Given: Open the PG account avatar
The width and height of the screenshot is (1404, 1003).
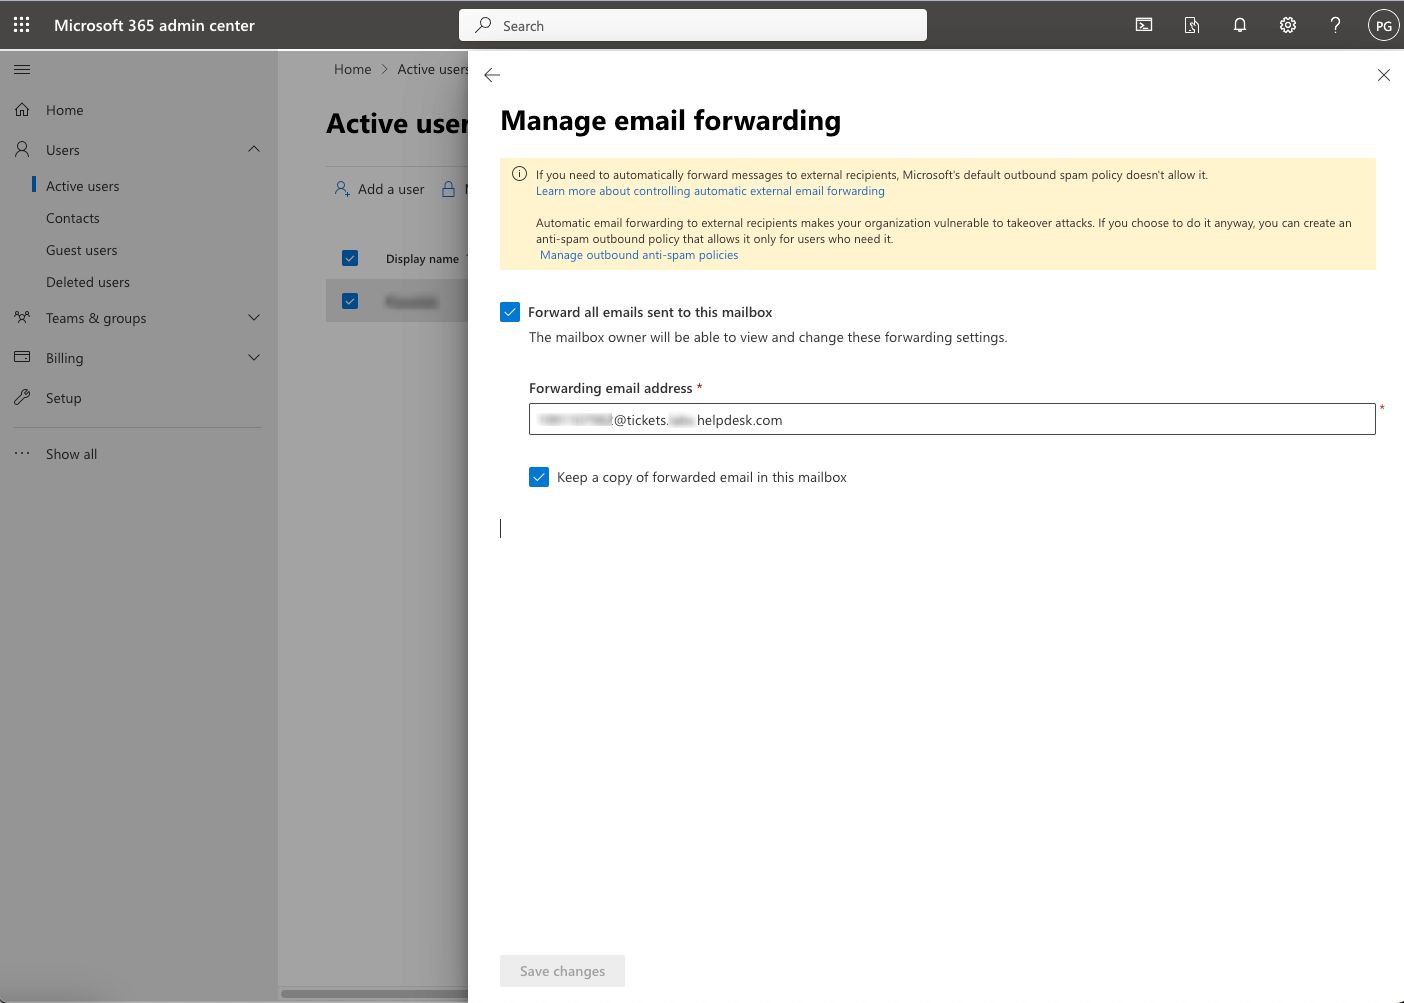Looking at the screenshot, I should pyautogui.click(x=1383, y=24).
